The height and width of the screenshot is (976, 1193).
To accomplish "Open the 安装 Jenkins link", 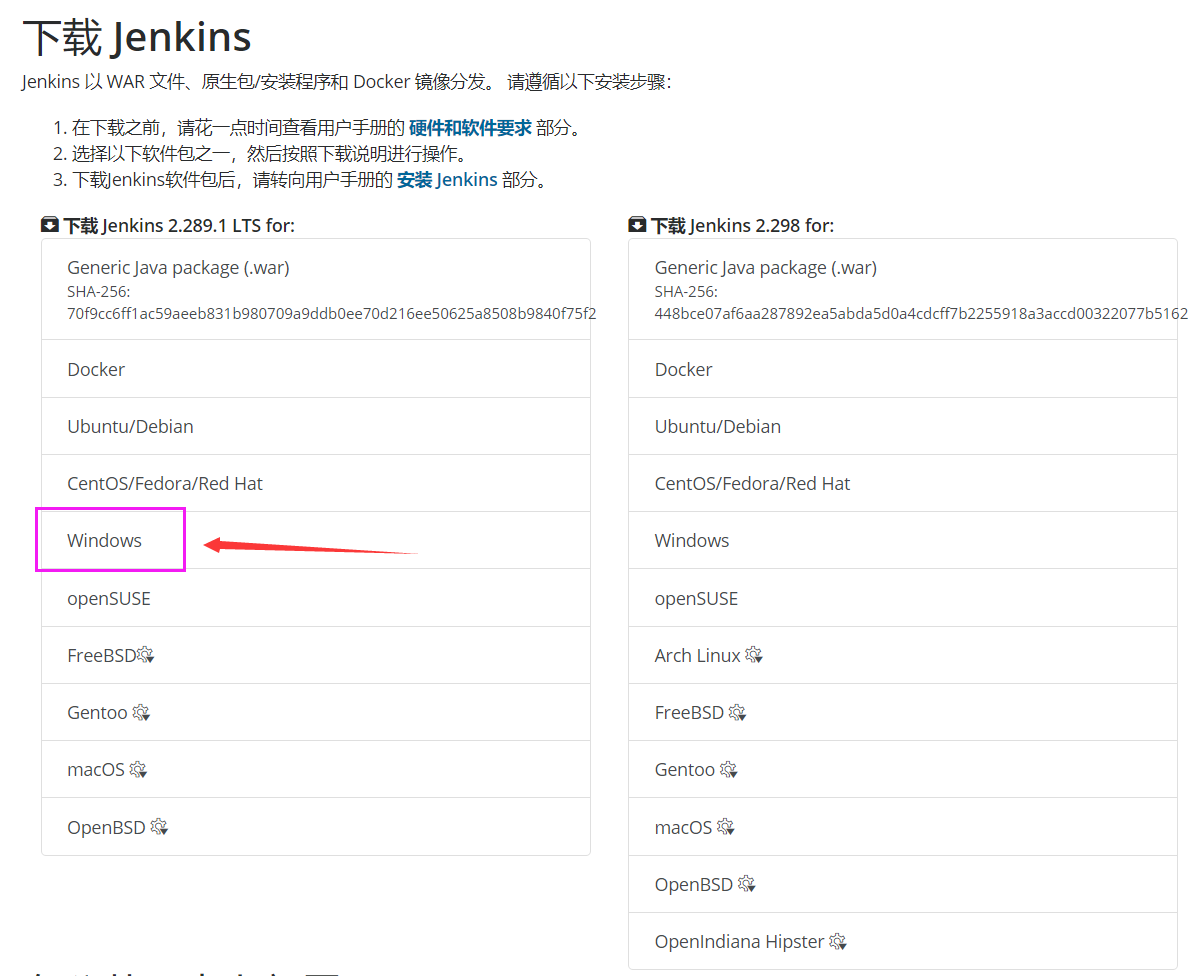I will tap(447, 180).
